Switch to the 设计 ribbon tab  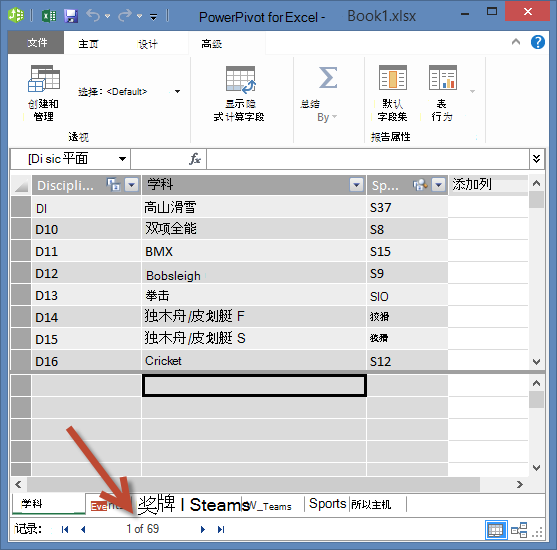click(x=147, y=44)
